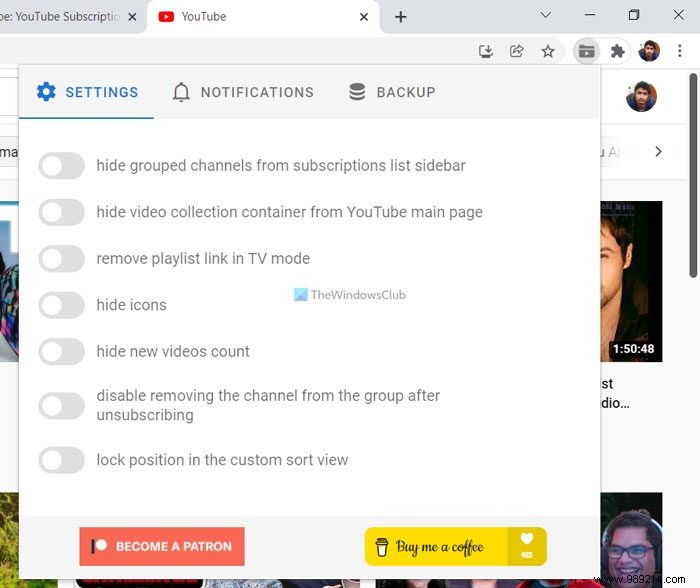The image size is (700, 588).
Task: Click the share page icon in address bar
Action: click(517, 51)
